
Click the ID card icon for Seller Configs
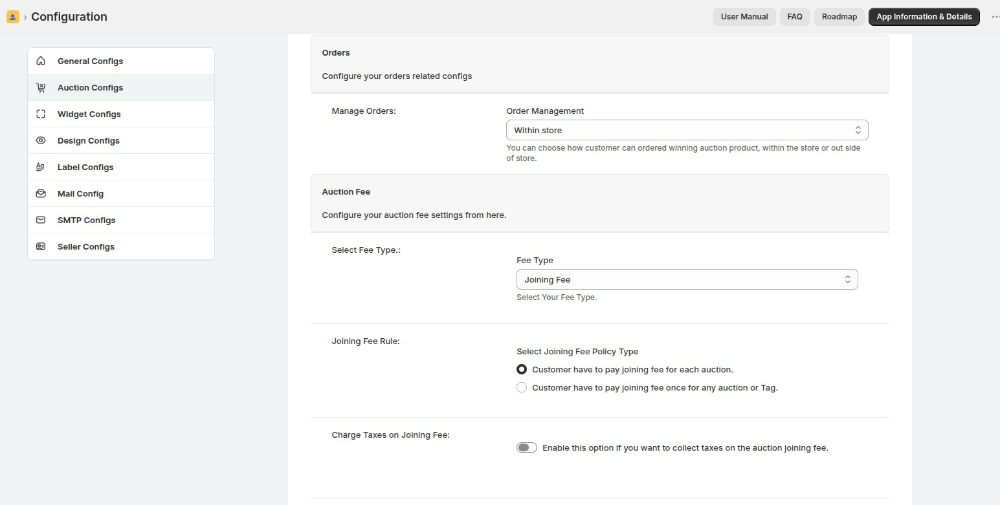41,246
